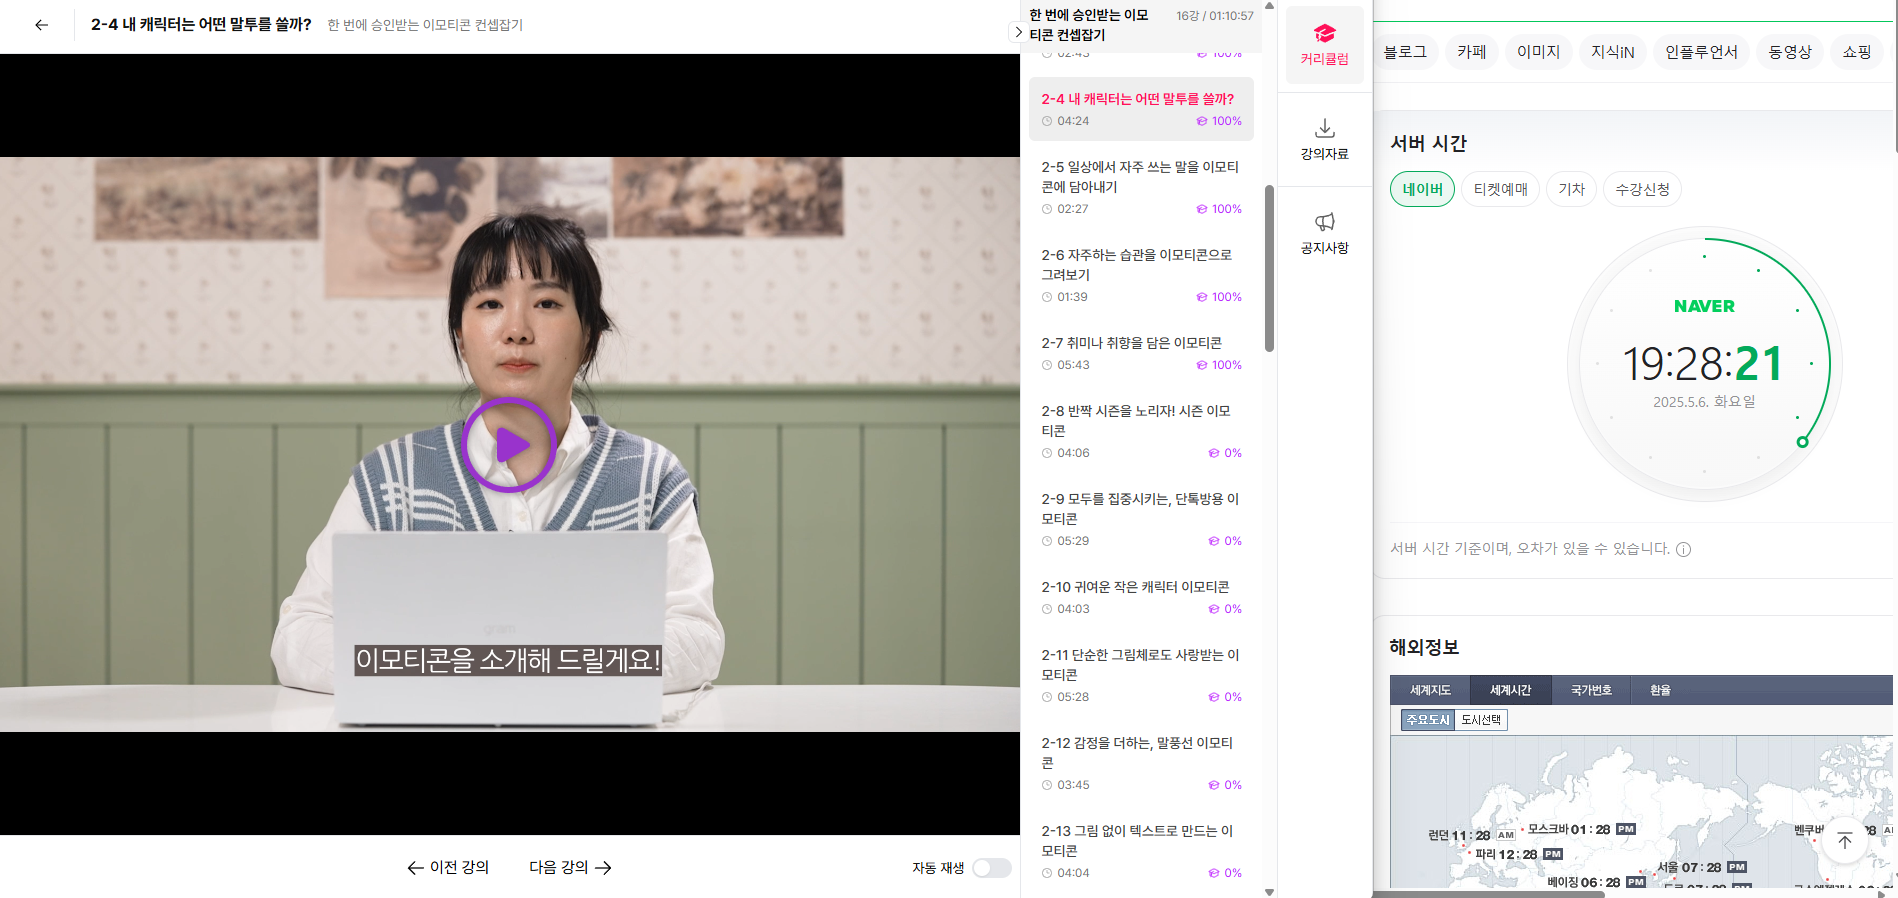Click the 서울 time label on map
Image resolution: width=1898 pixels, height=898 pixels.
pyautogui.click(x=1702, y=867)
